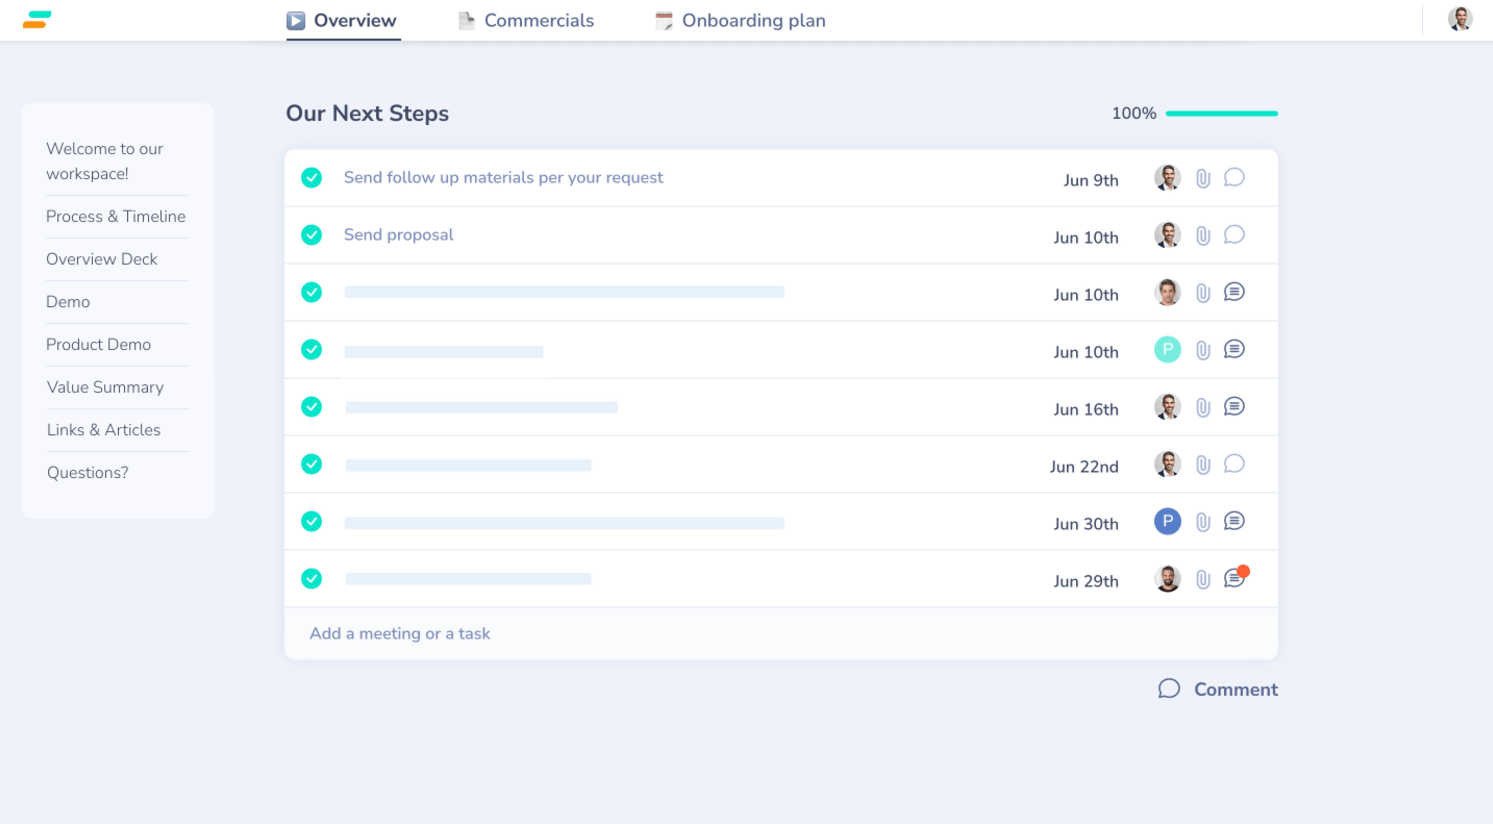
Task: Open 'Send proposal' task title
Action: click(x=398, y=235)
